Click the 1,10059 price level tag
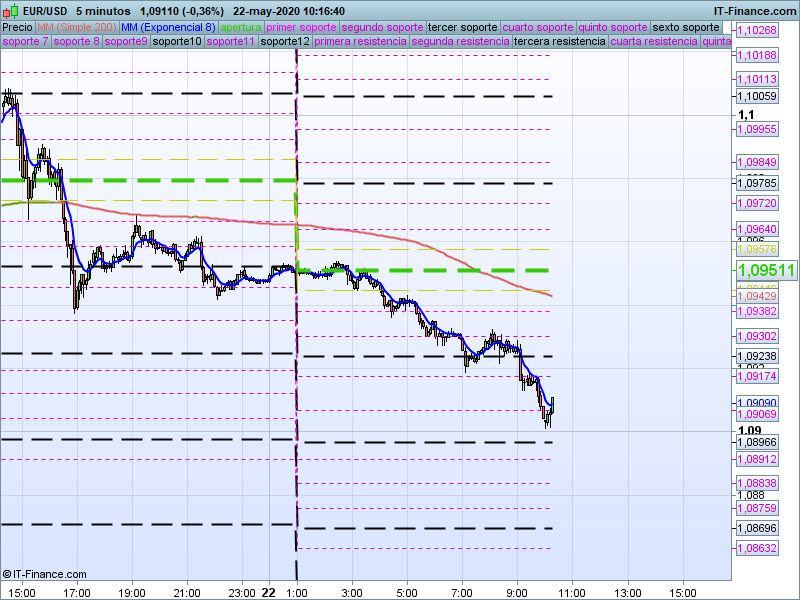Viewport: 800px width, 600px height. (756, 96)
